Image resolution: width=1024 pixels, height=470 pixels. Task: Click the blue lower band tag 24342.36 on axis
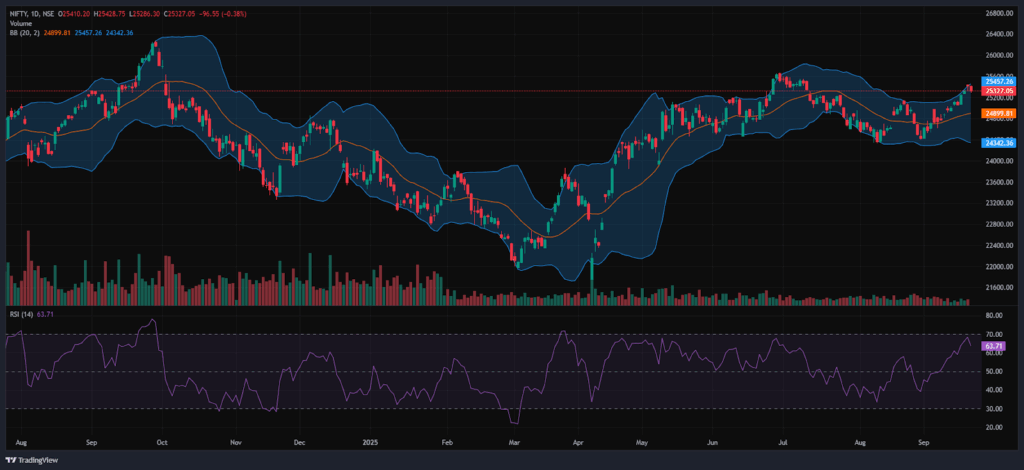pyautogui.click(x=1000, y=143)
